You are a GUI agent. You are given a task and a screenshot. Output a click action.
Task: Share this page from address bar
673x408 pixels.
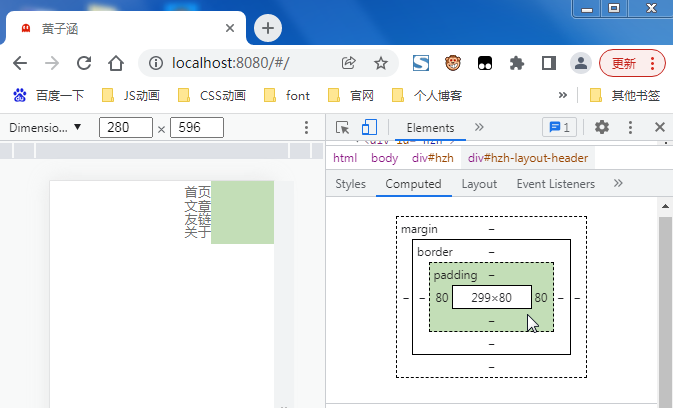tap(349, 63)
